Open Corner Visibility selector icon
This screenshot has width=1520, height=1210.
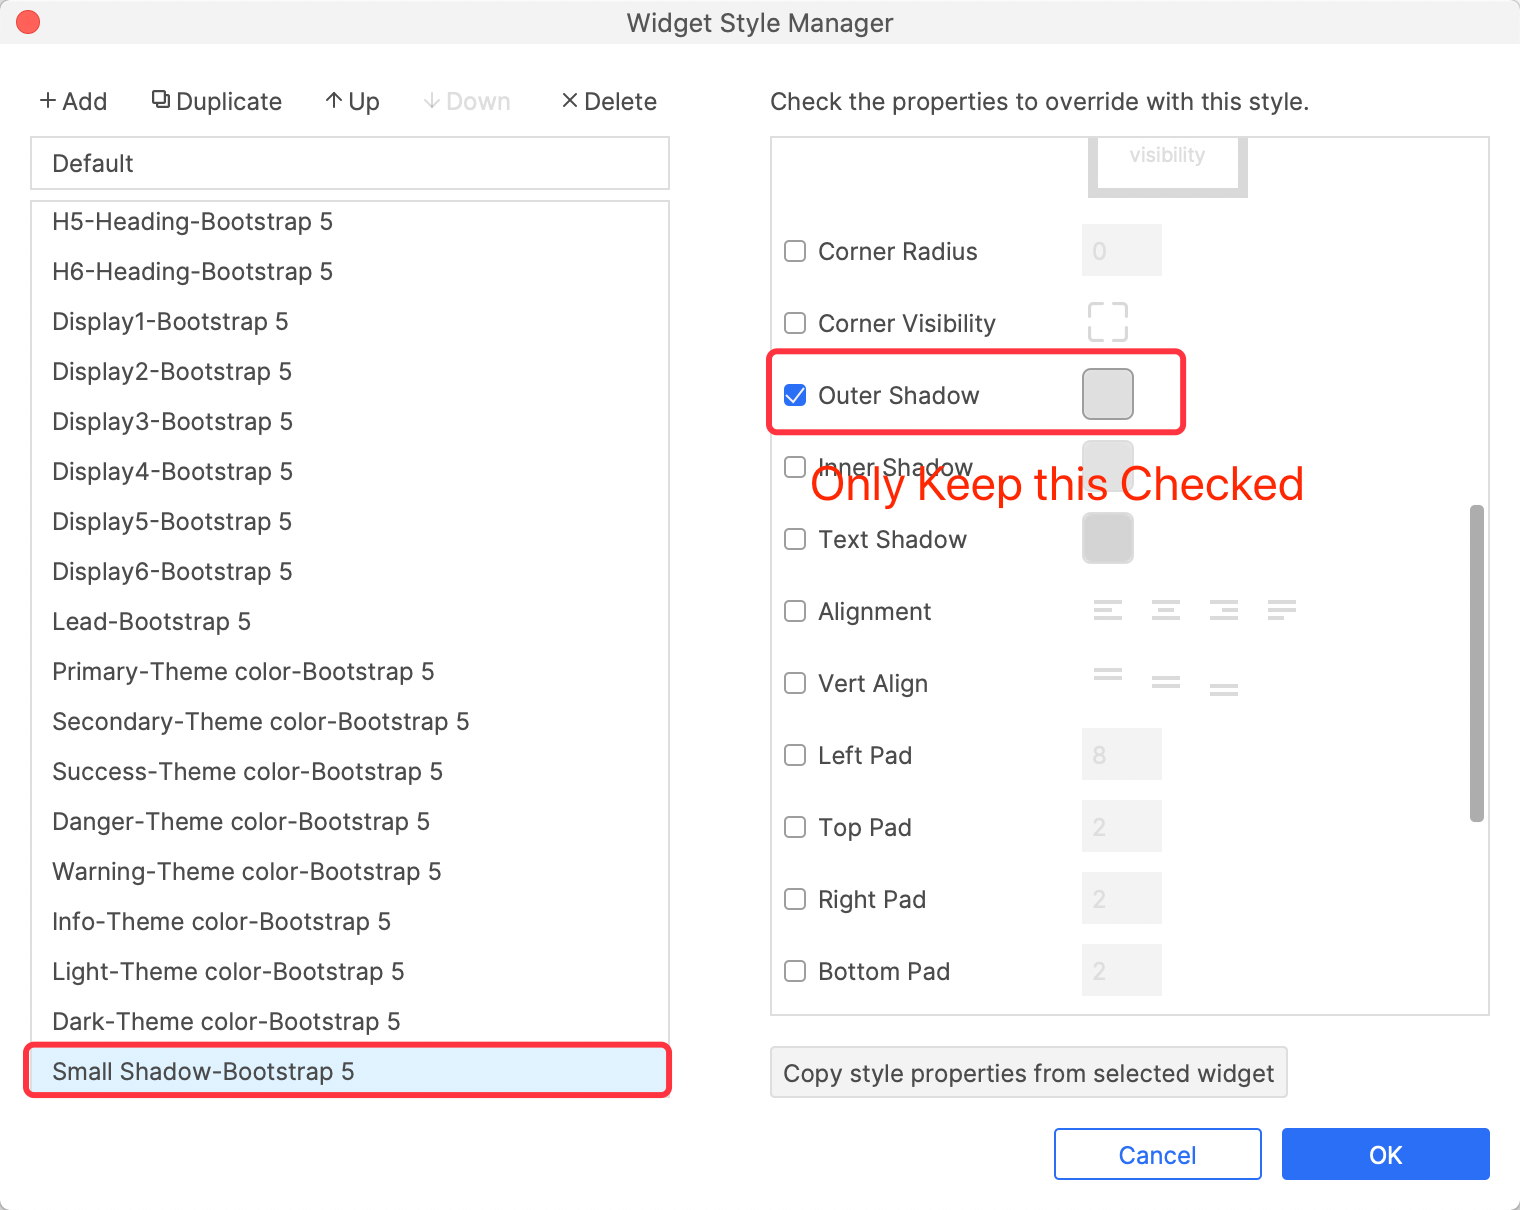pos(1107,322)
